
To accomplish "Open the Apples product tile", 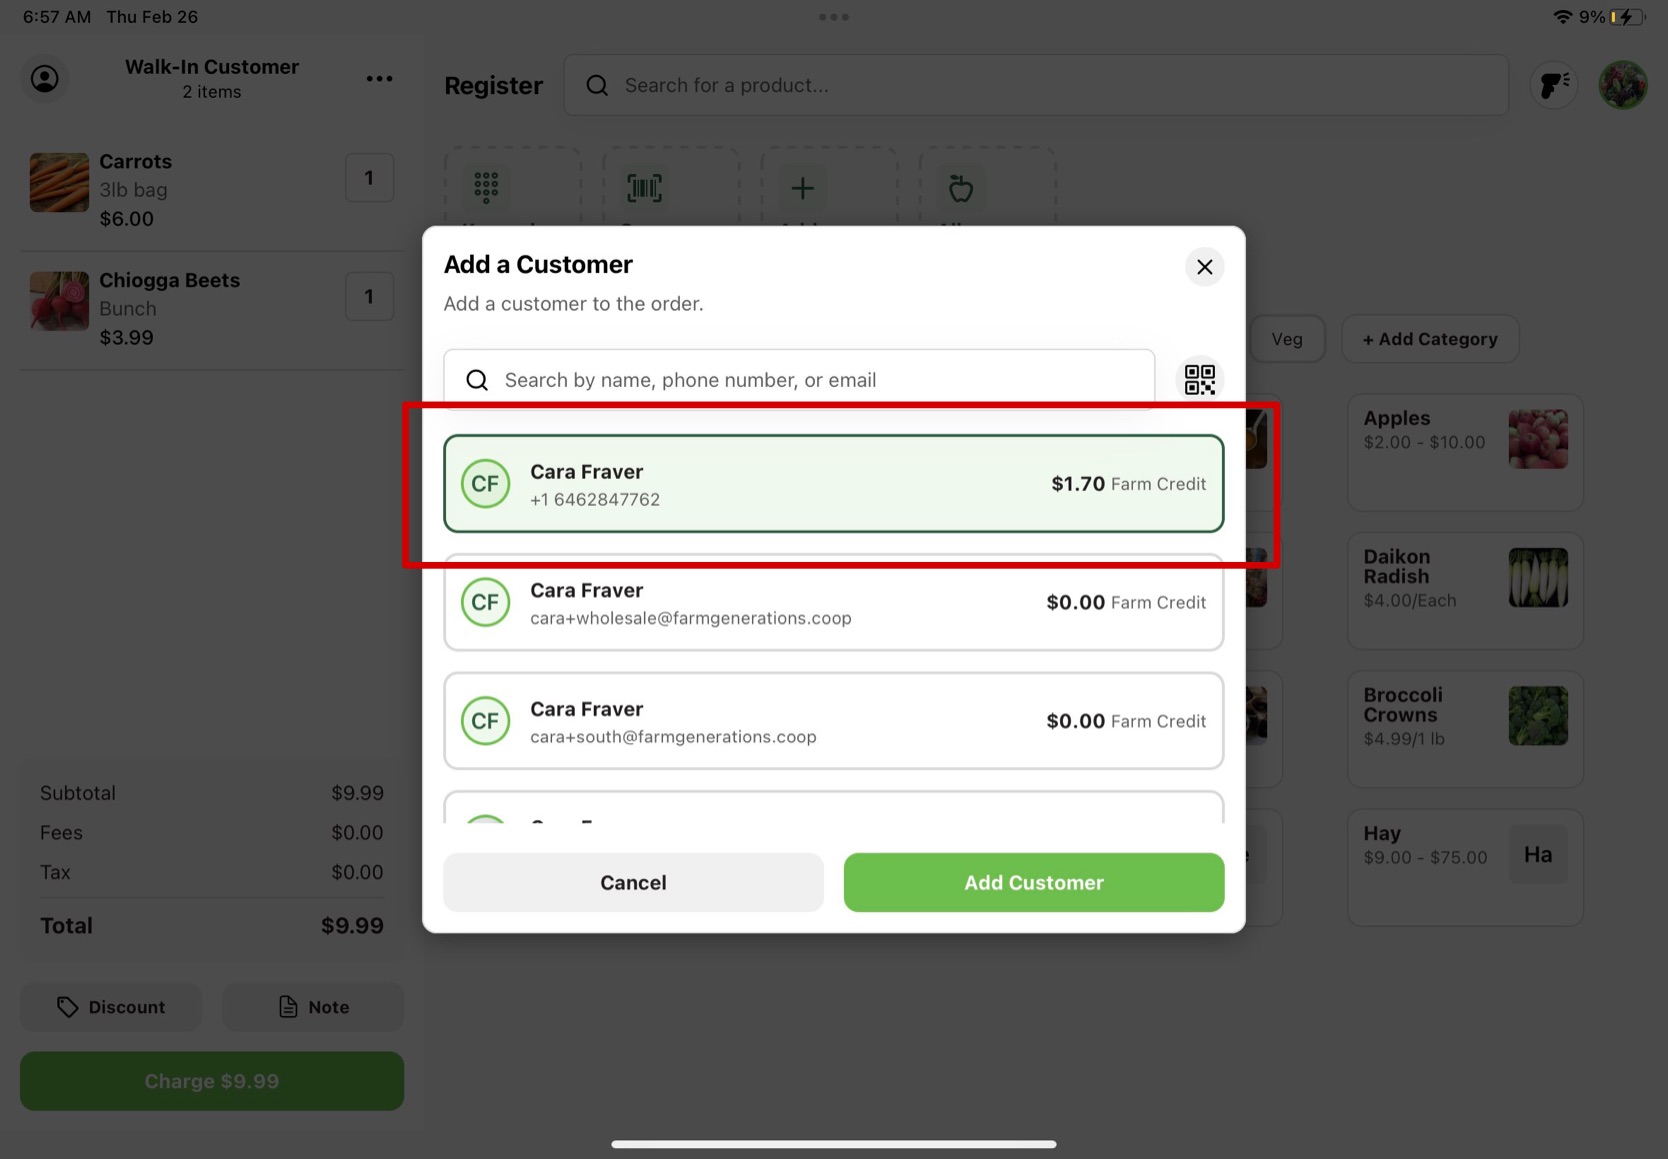I will click(x=1464, y=452).
